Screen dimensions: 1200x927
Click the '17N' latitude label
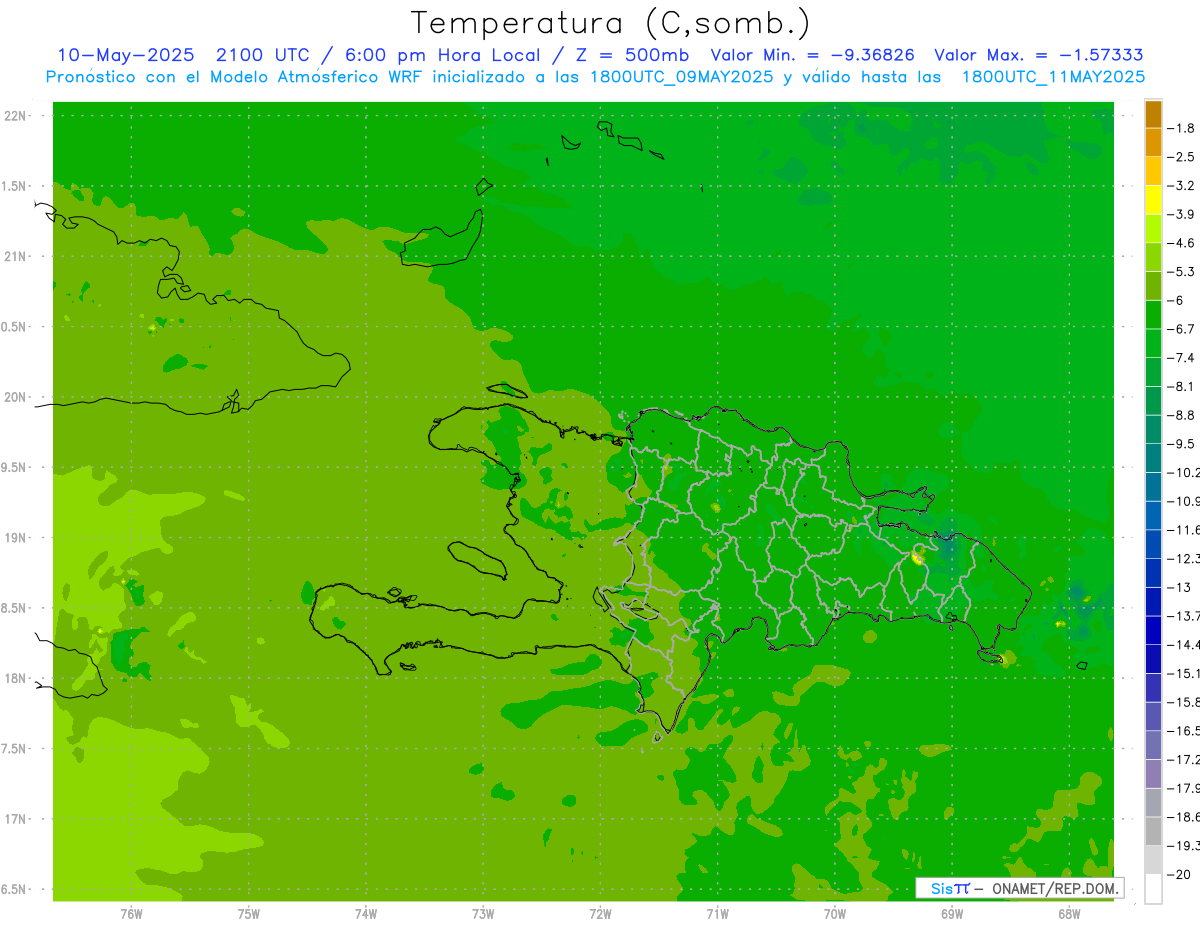16,819
